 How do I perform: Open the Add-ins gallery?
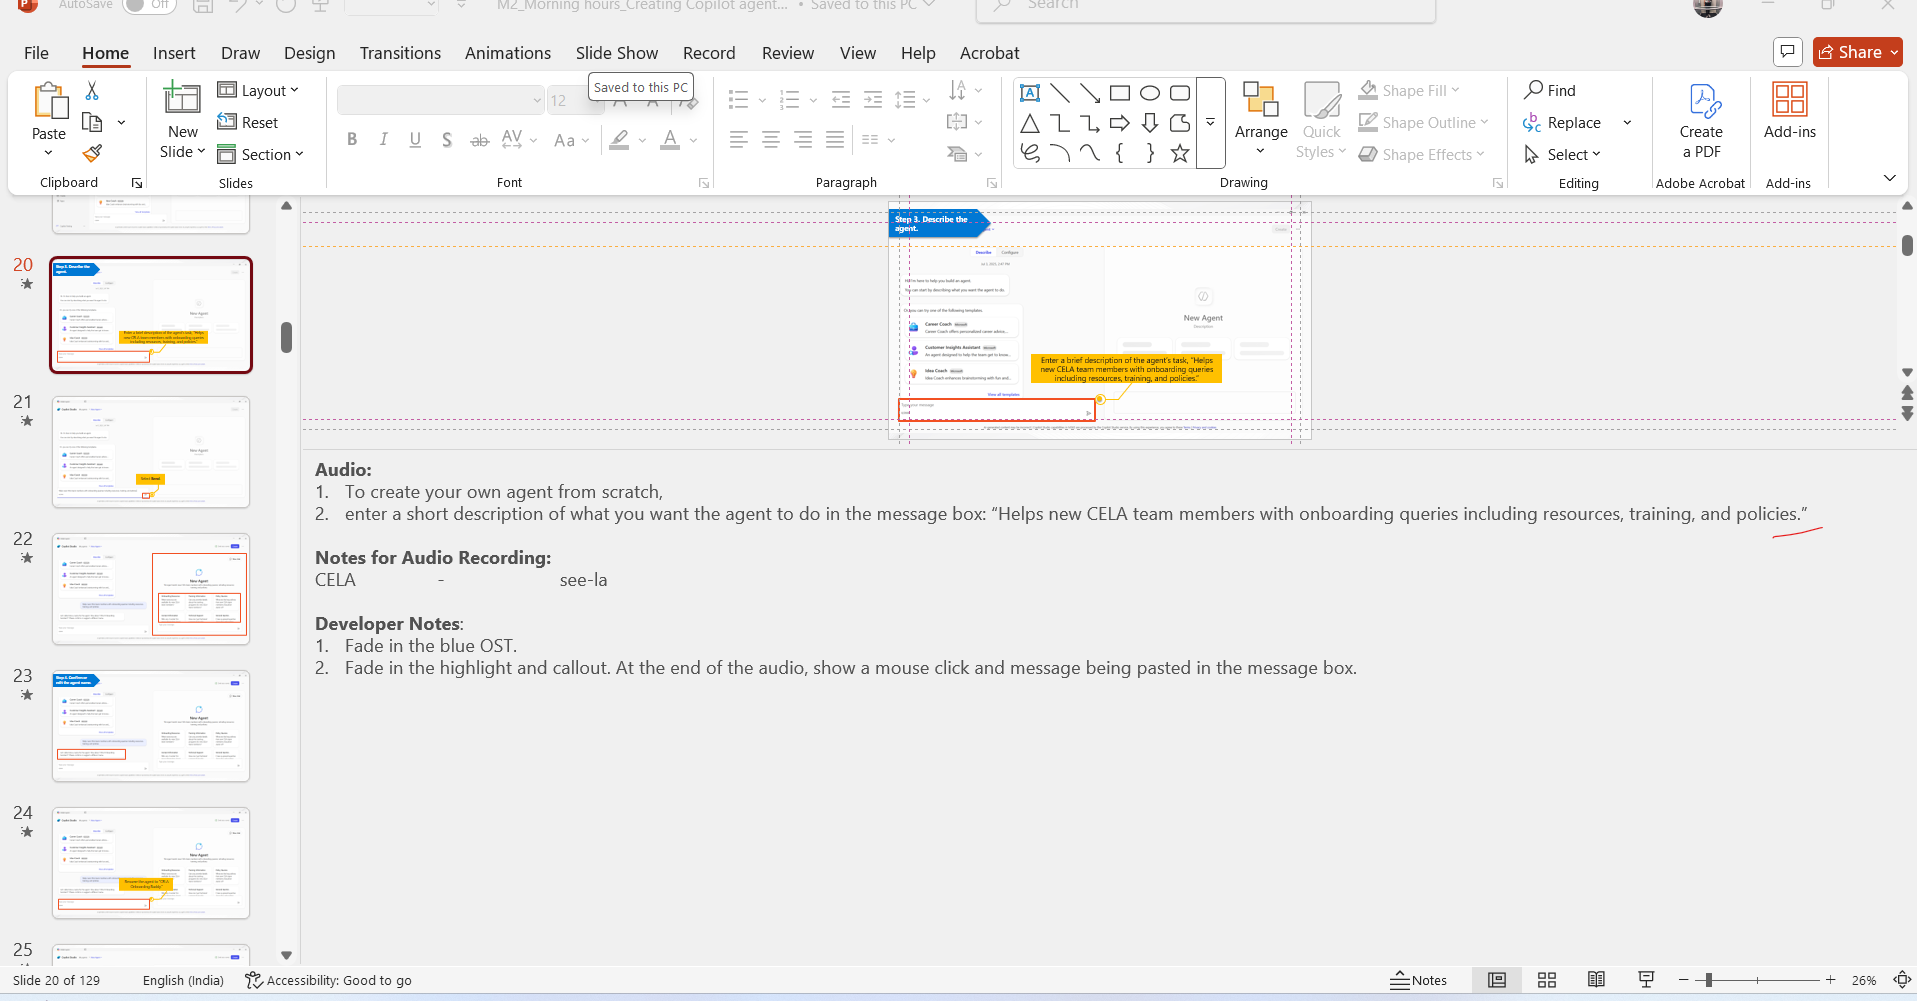[x=1790, y=110]
